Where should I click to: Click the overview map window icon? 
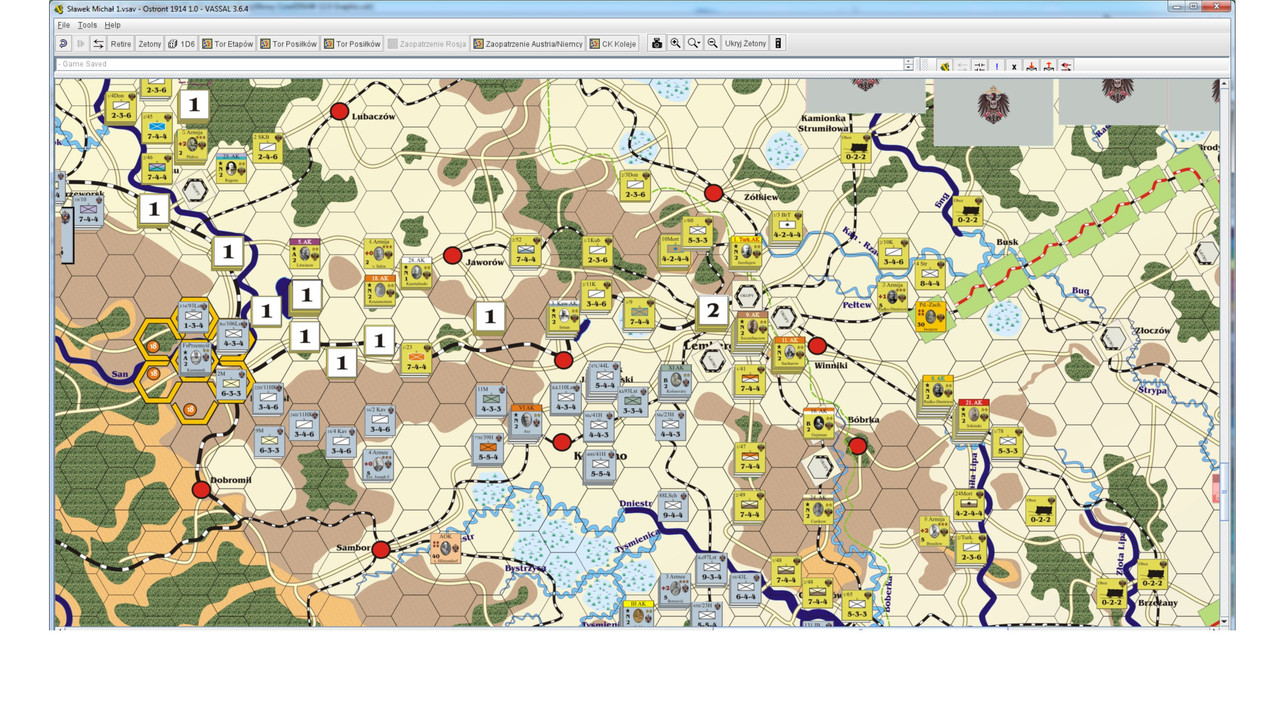tap(779, 44)
